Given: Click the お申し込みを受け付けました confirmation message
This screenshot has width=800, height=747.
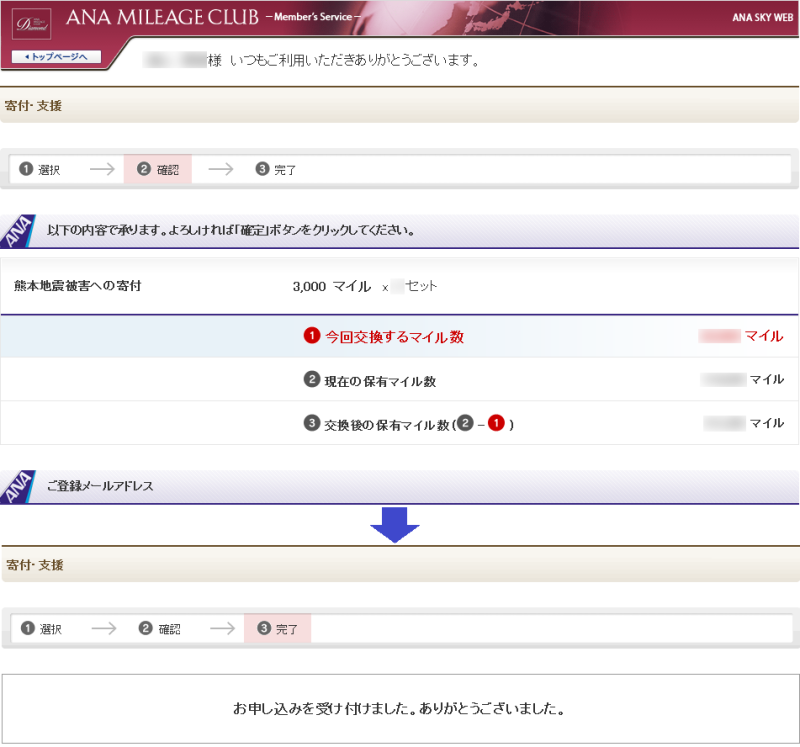Looking at the screenshot, I should pos(399,708).
